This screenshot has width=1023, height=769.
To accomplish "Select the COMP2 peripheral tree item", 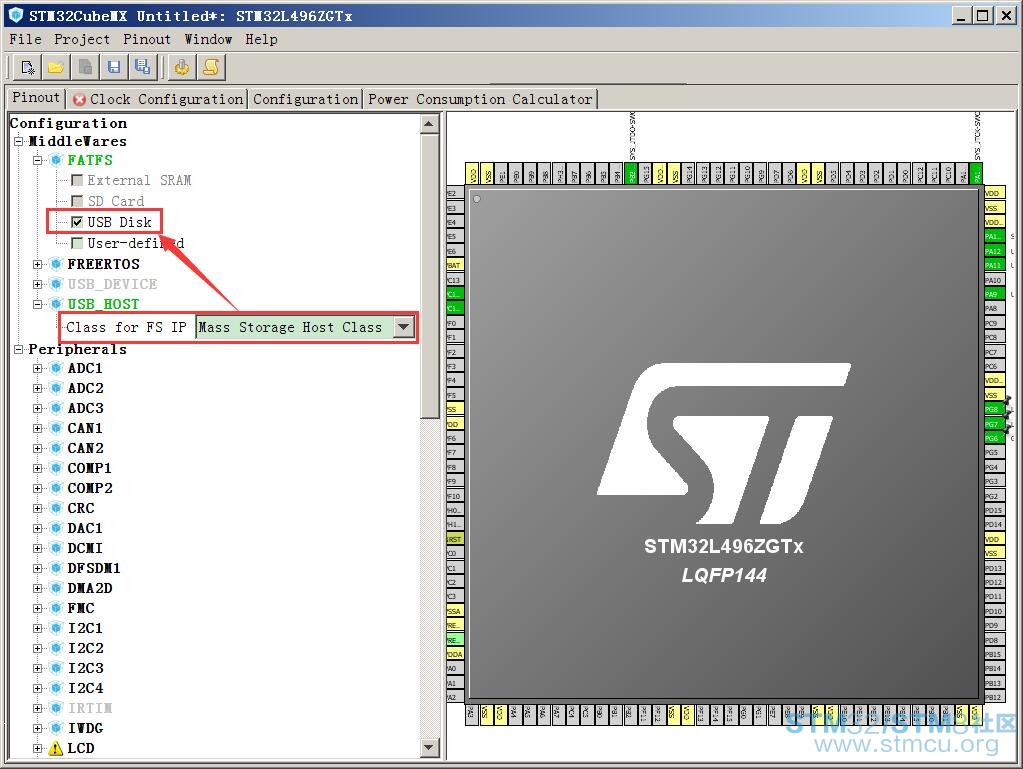I will pos(90,488).
